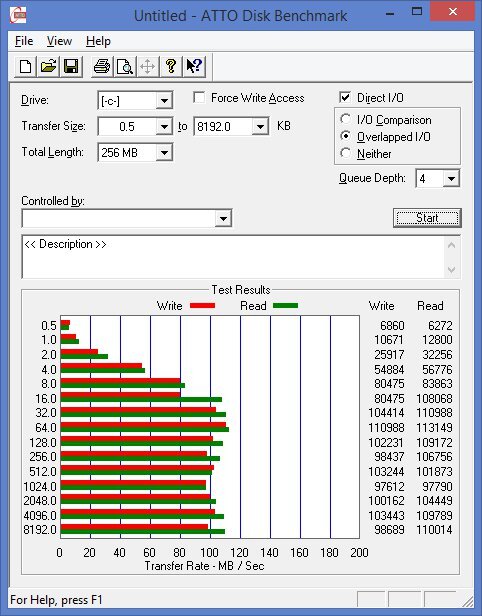482x616 pixels.
Task: Open the Help menu
Action: click(98, 41)
